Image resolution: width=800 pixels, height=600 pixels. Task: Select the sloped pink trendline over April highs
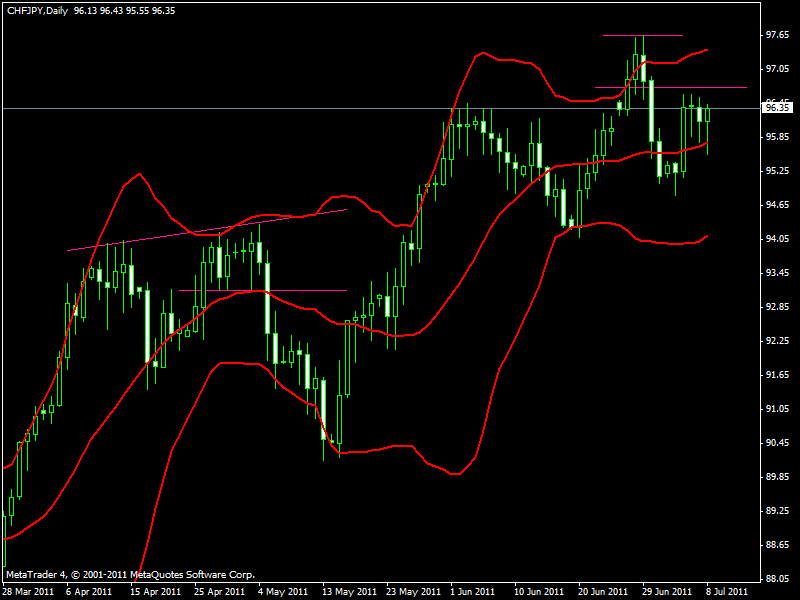coord(207,230)
